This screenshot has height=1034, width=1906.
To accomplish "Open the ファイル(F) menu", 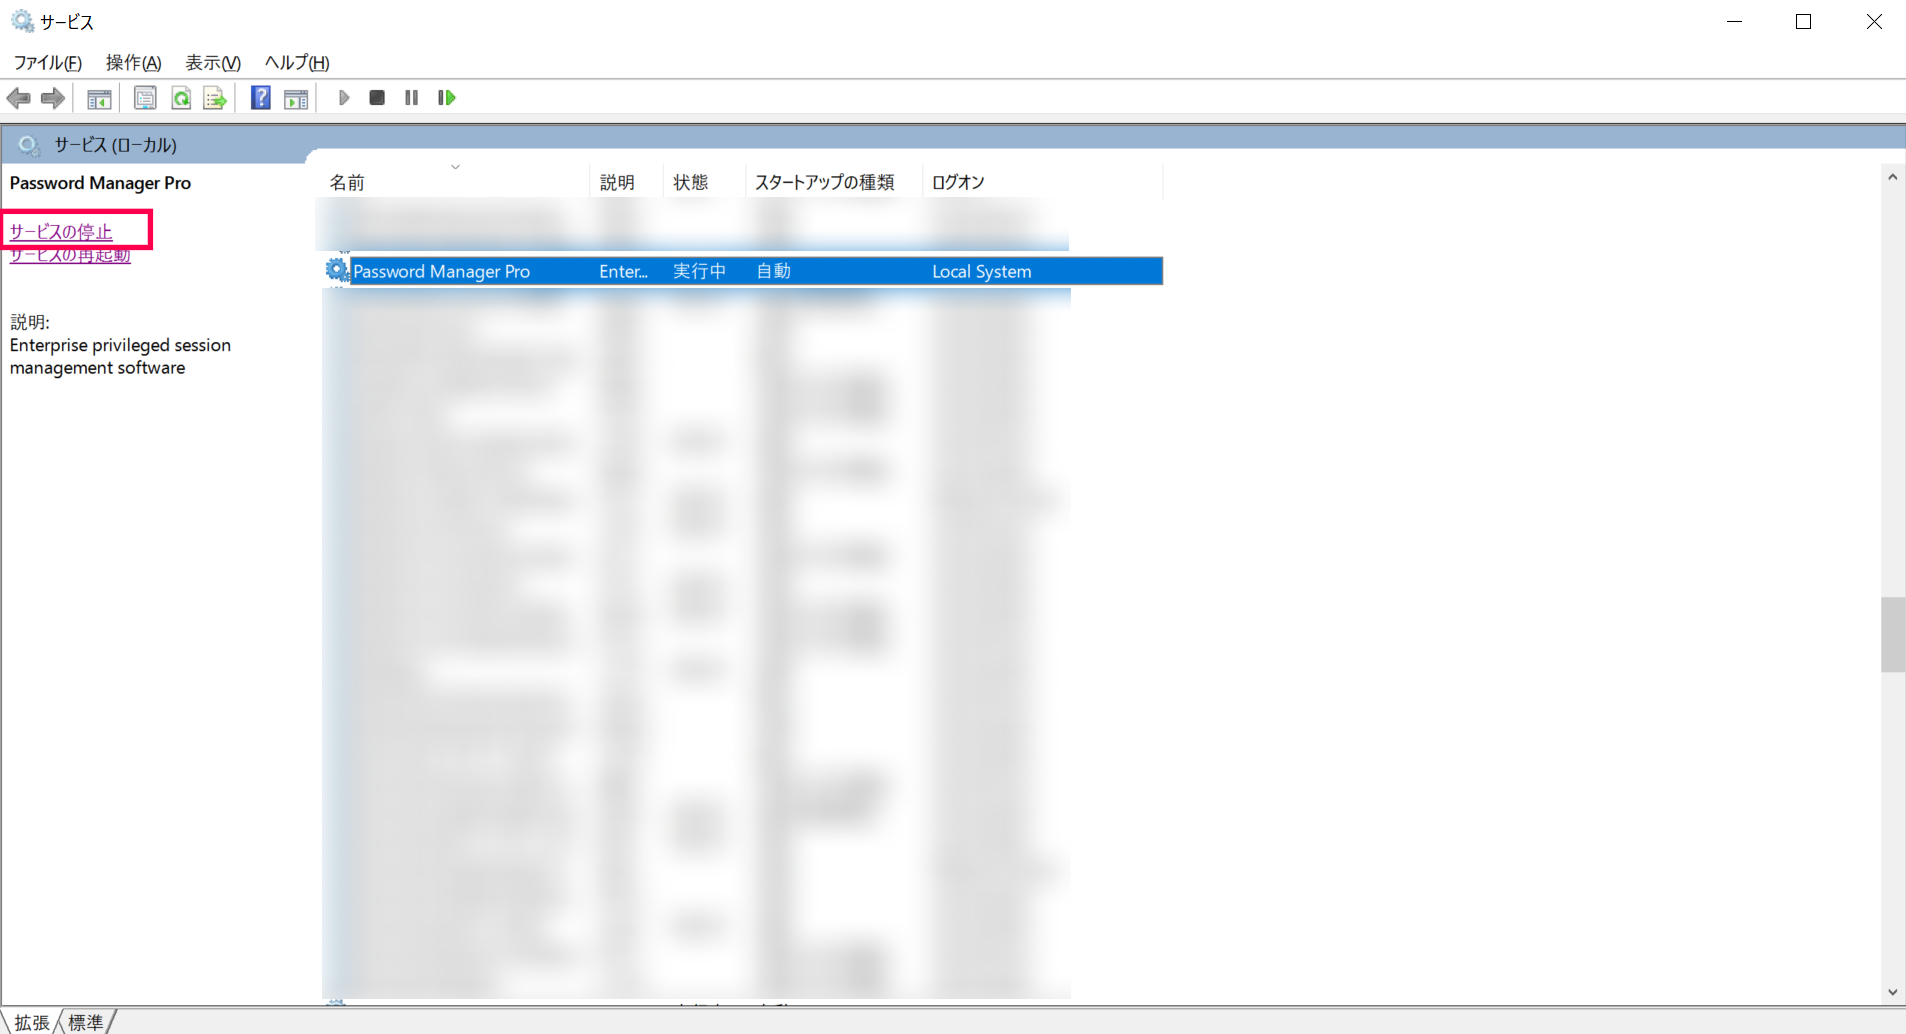I will coord(48,63).
